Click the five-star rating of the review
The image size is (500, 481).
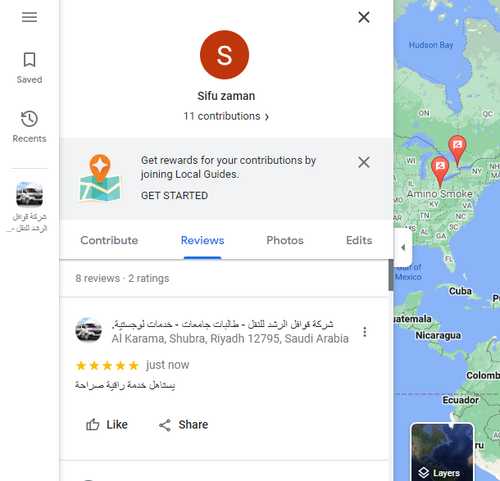pos(107,366)
